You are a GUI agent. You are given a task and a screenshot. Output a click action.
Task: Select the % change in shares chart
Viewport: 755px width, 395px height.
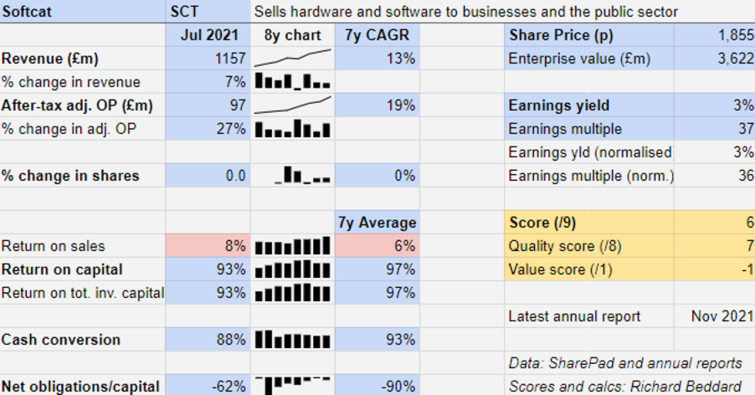302,175
